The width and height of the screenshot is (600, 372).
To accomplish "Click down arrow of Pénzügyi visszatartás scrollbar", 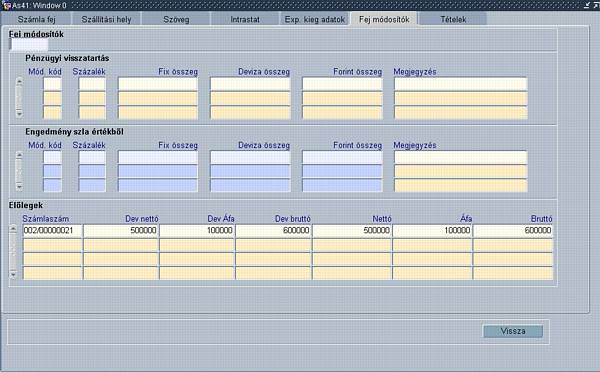I will click(19, 114).
